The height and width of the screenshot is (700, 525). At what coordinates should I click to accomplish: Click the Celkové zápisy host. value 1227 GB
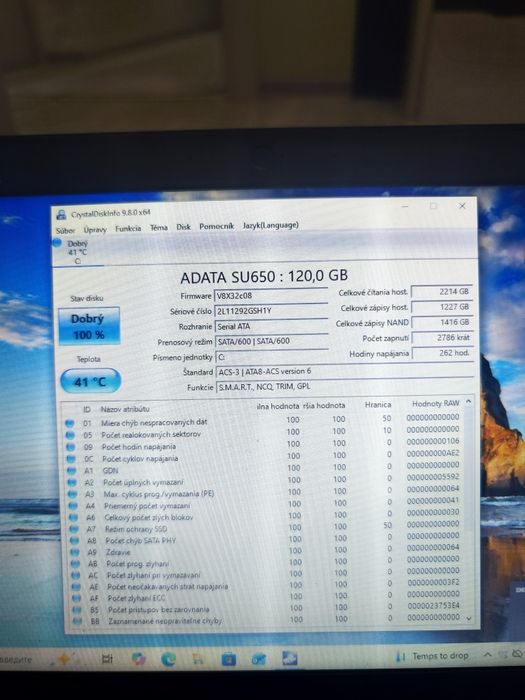click(x=442, y=307)
